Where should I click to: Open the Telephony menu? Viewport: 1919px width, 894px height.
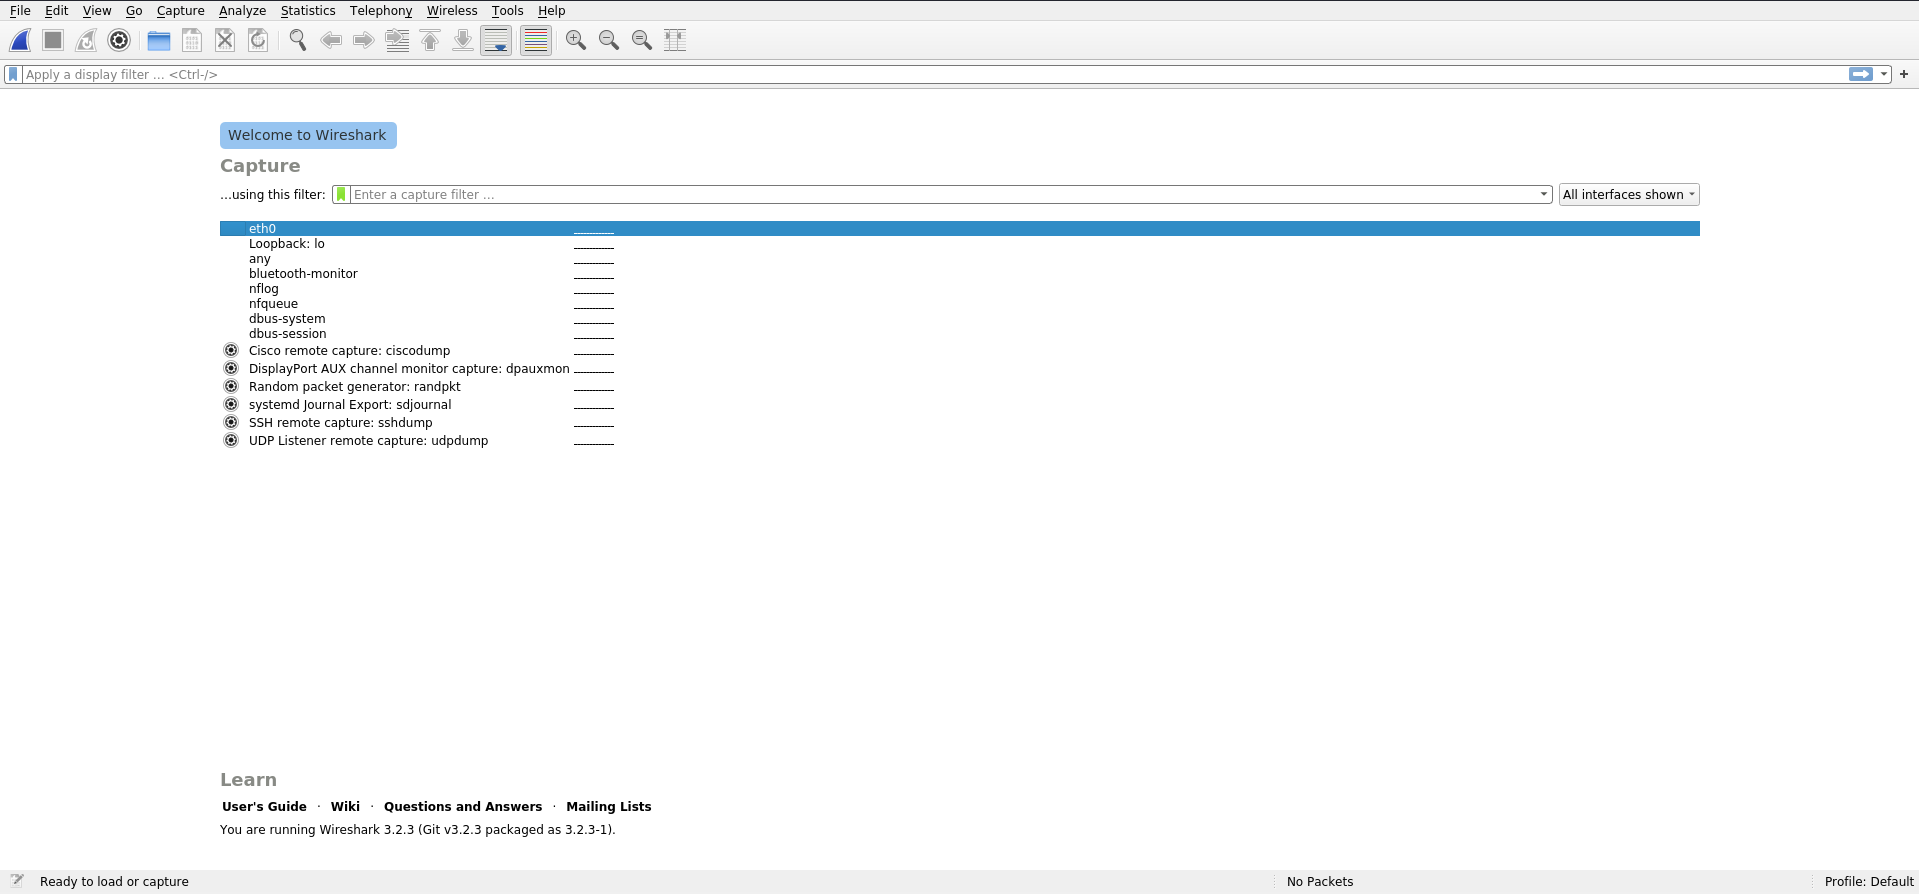click(381, 11)
